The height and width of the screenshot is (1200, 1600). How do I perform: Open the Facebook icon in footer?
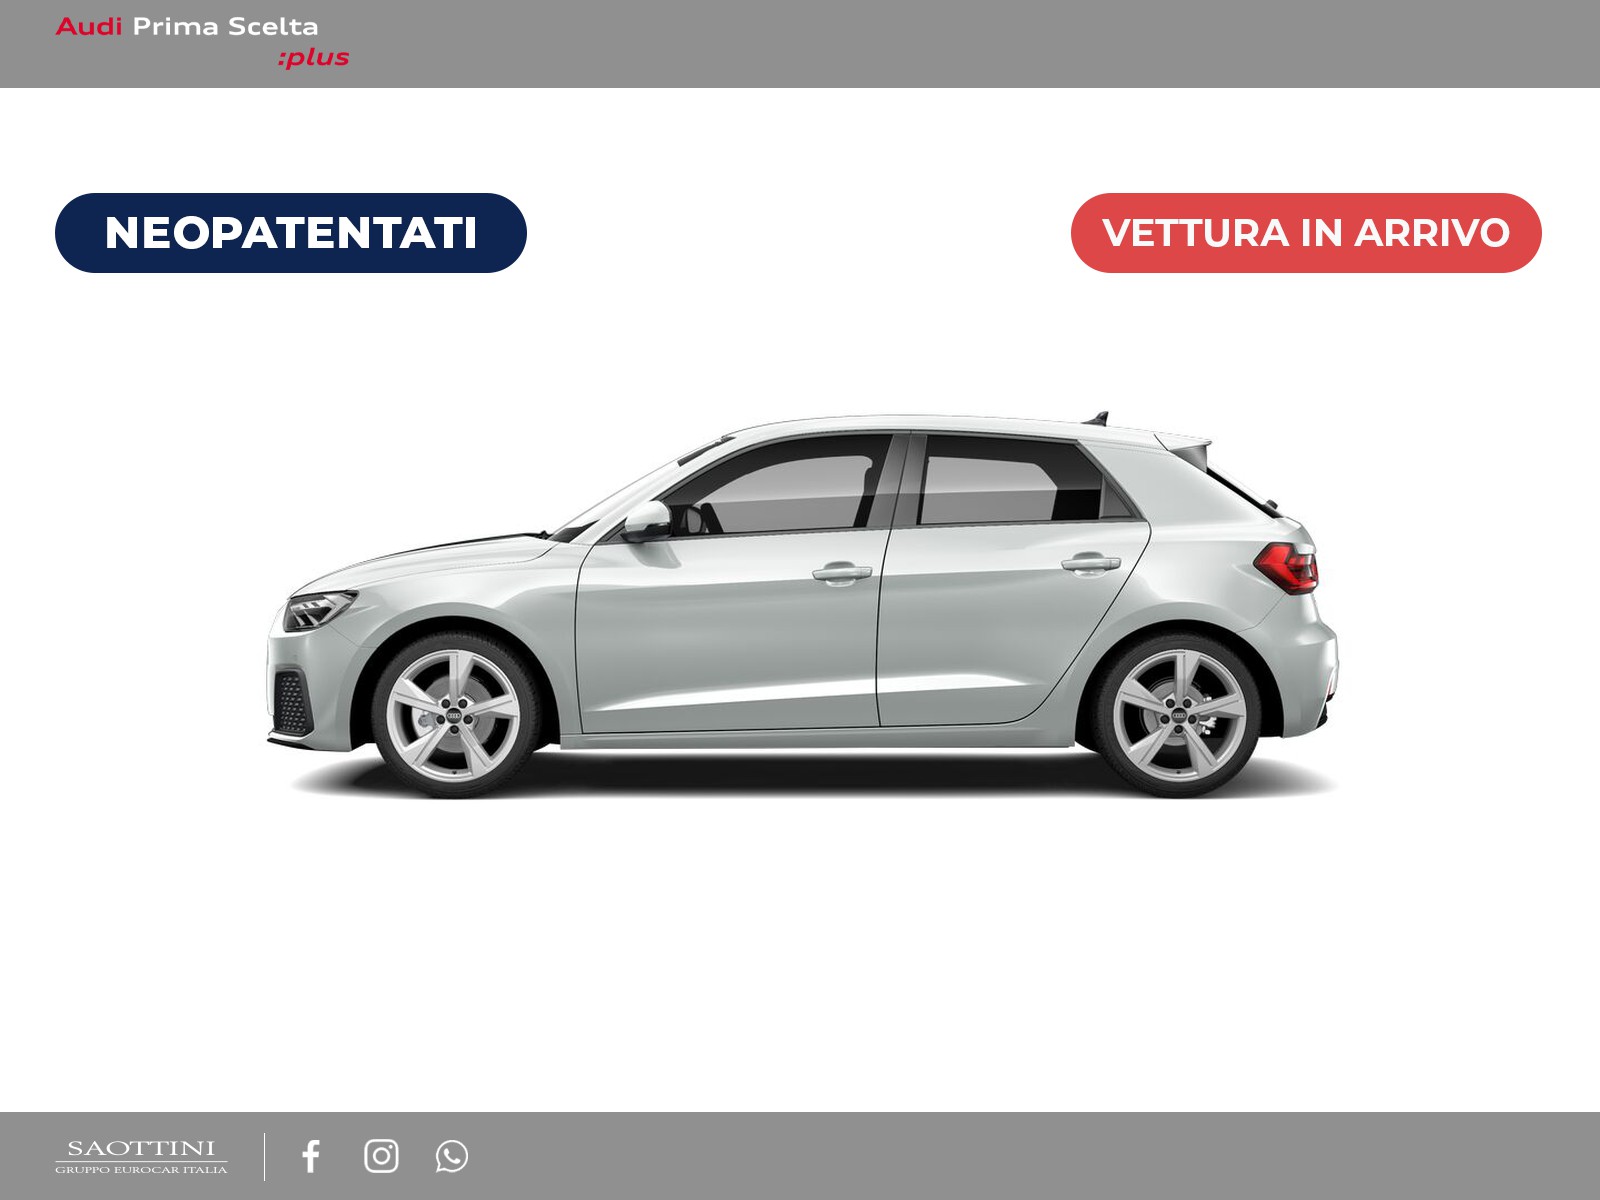point(311,1156)
